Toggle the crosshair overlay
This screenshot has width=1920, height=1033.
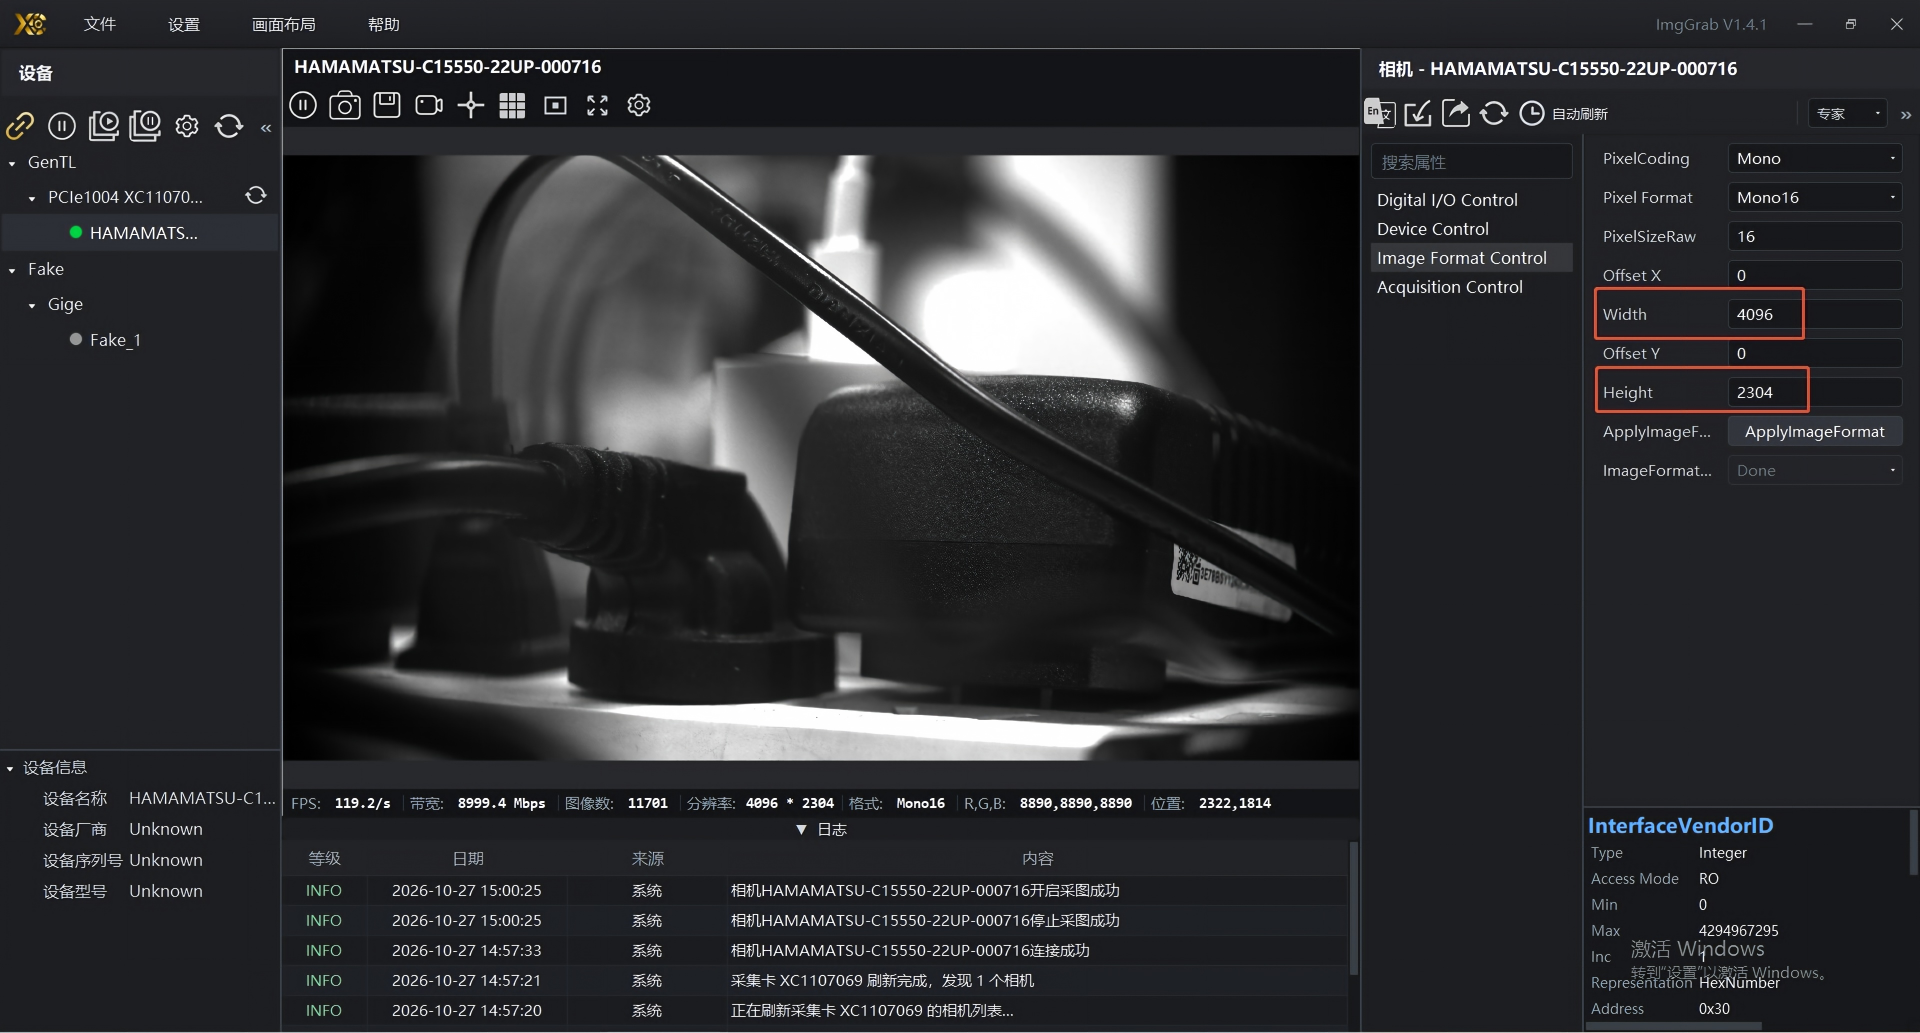[x=471, y=105]
